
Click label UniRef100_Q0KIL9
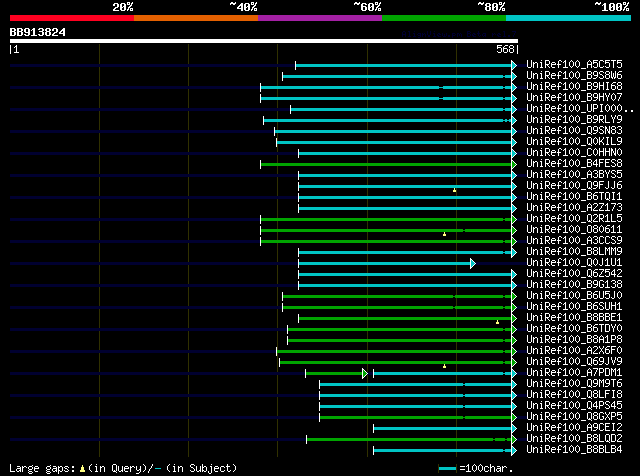click(574, 142)
